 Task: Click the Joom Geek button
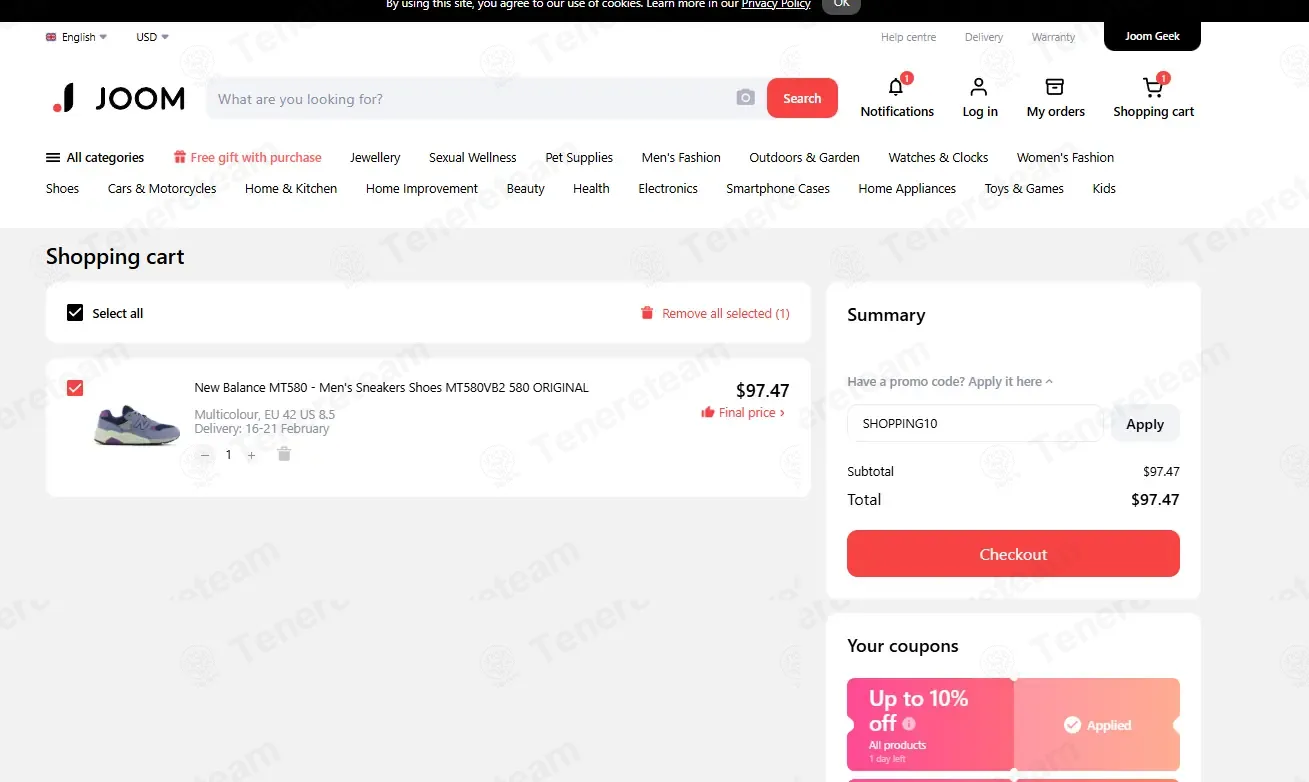click(1152, 36)
